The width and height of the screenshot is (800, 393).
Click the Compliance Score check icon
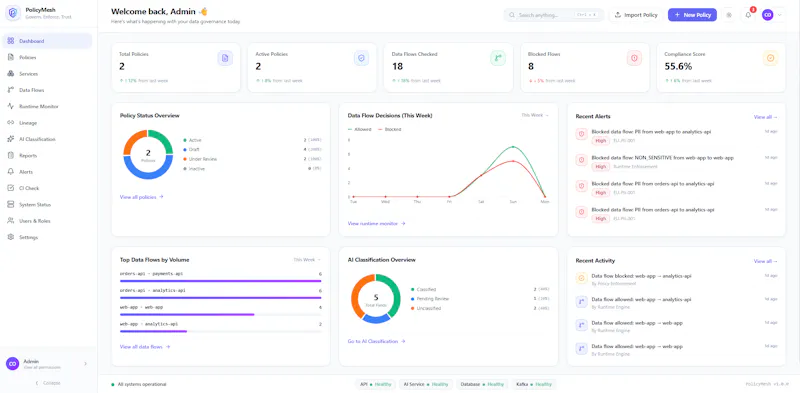[770, 58]
